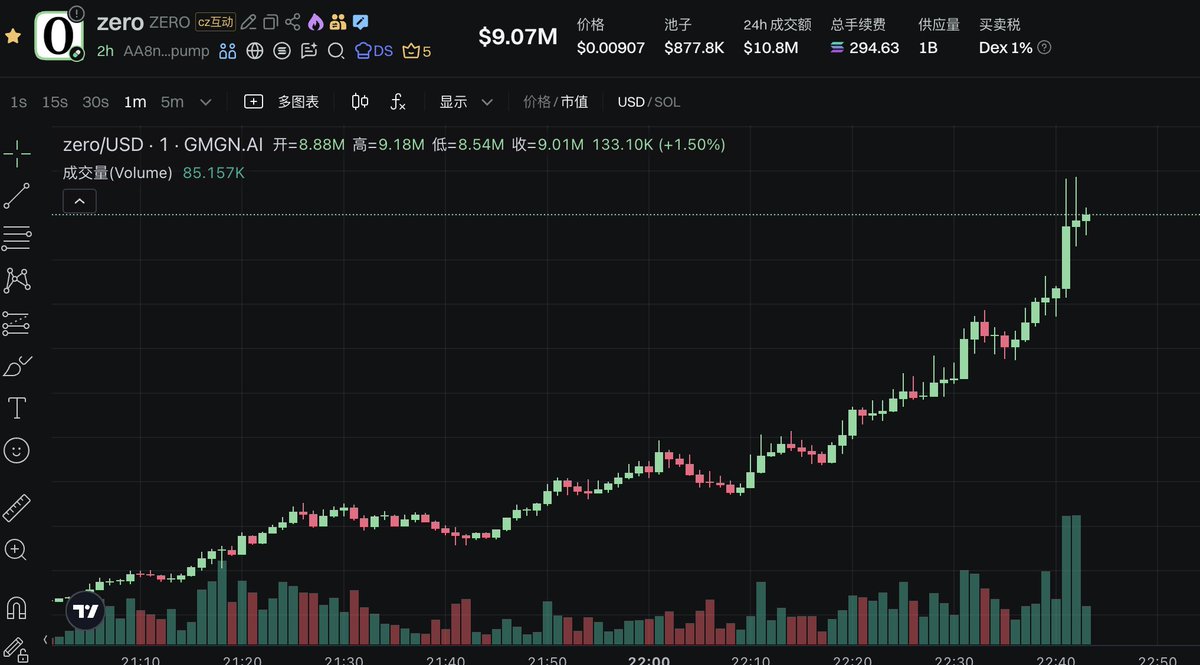Switch to the 15s timeframe
This screenshot has height=665, width=1200.
click(x=55, y=102)
